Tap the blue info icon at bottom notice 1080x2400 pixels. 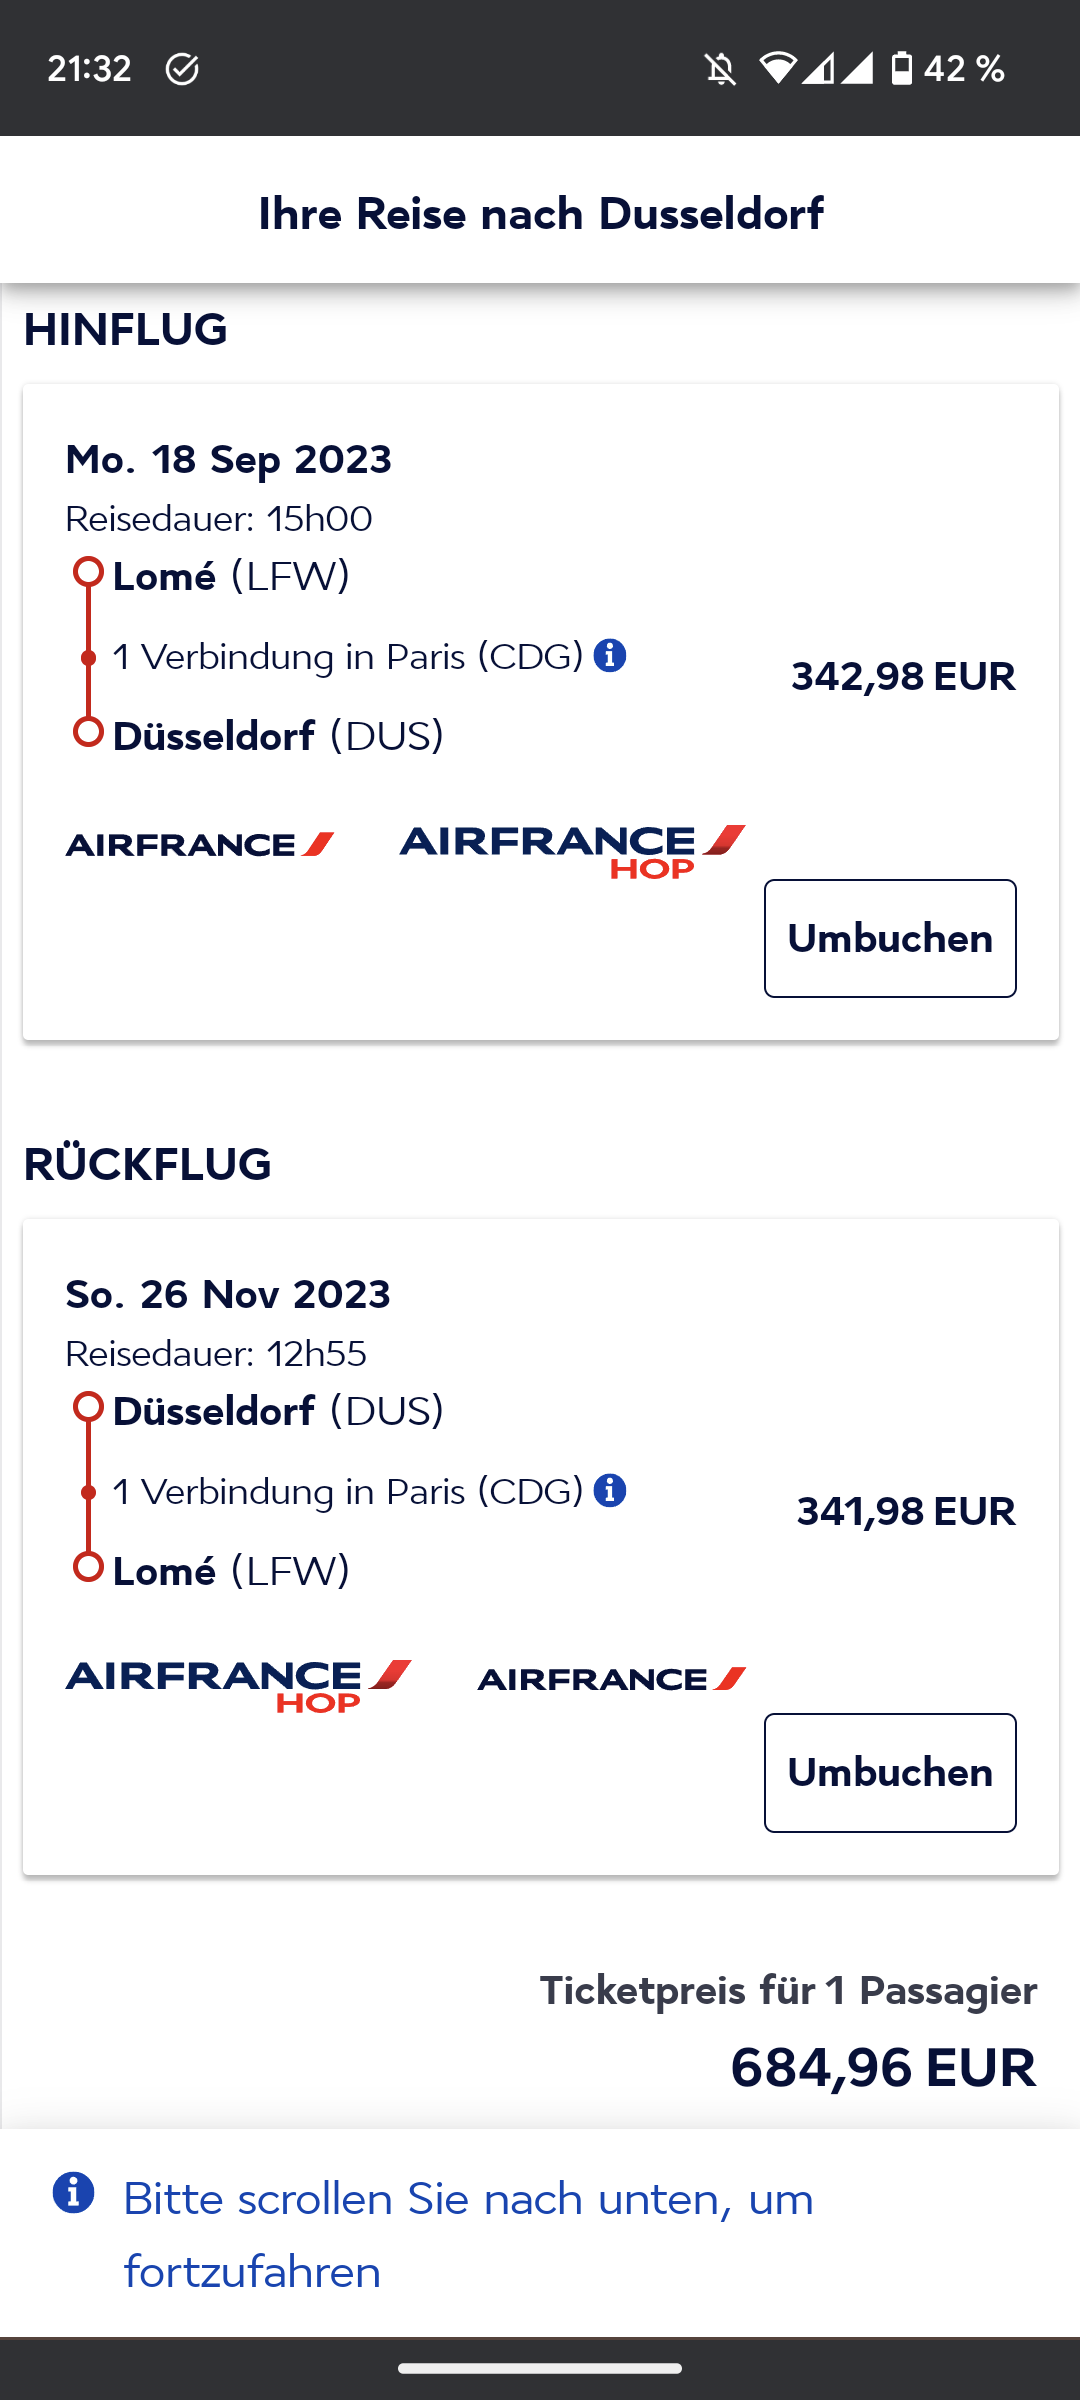point(74,2193)
